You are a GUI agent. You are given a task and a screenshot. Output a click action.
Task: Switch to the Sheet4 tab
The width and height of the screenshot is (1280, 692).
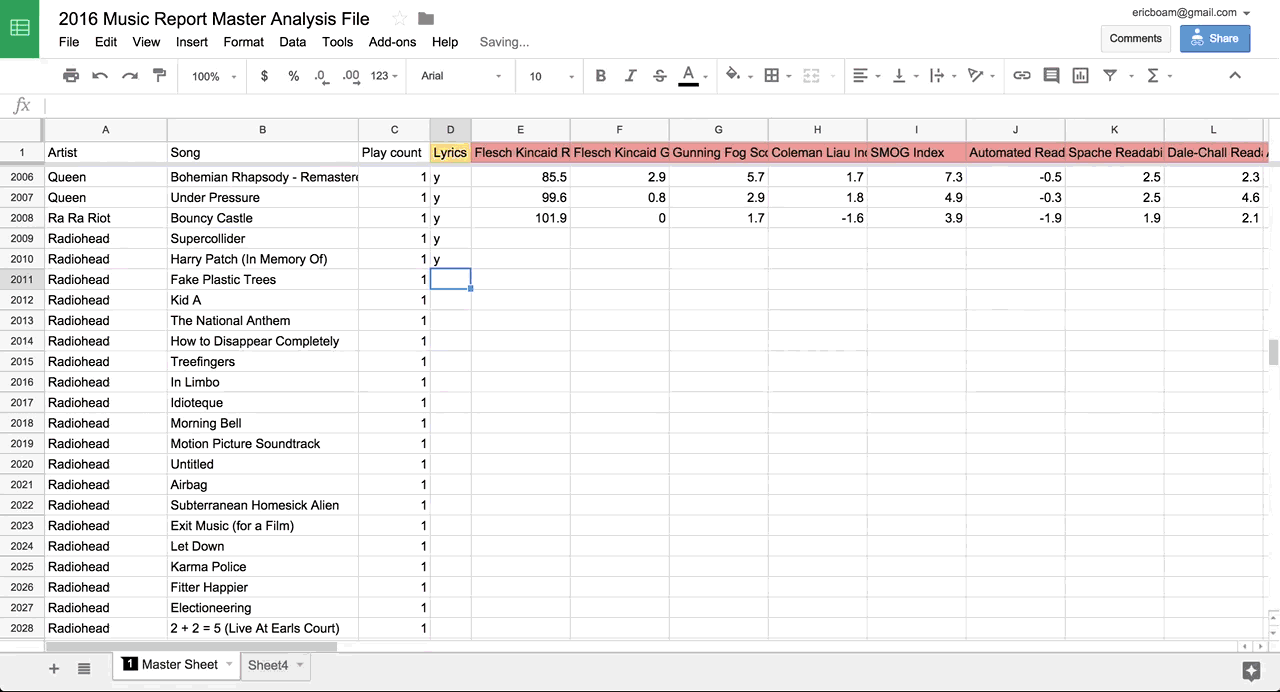click(x=268, y=665)
